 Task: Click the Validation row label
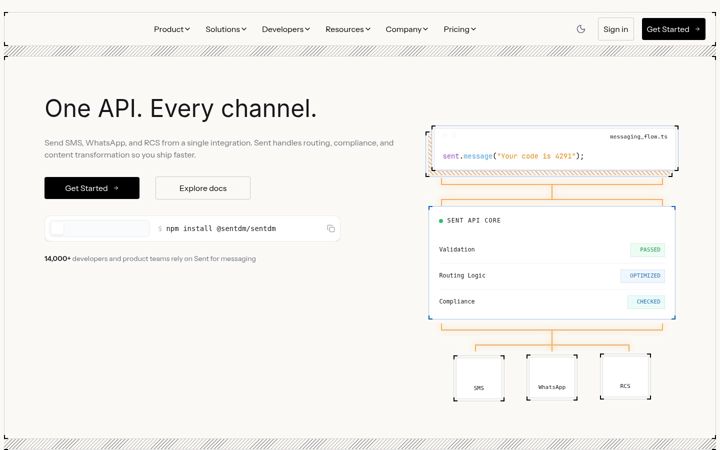tap(457, 249)
